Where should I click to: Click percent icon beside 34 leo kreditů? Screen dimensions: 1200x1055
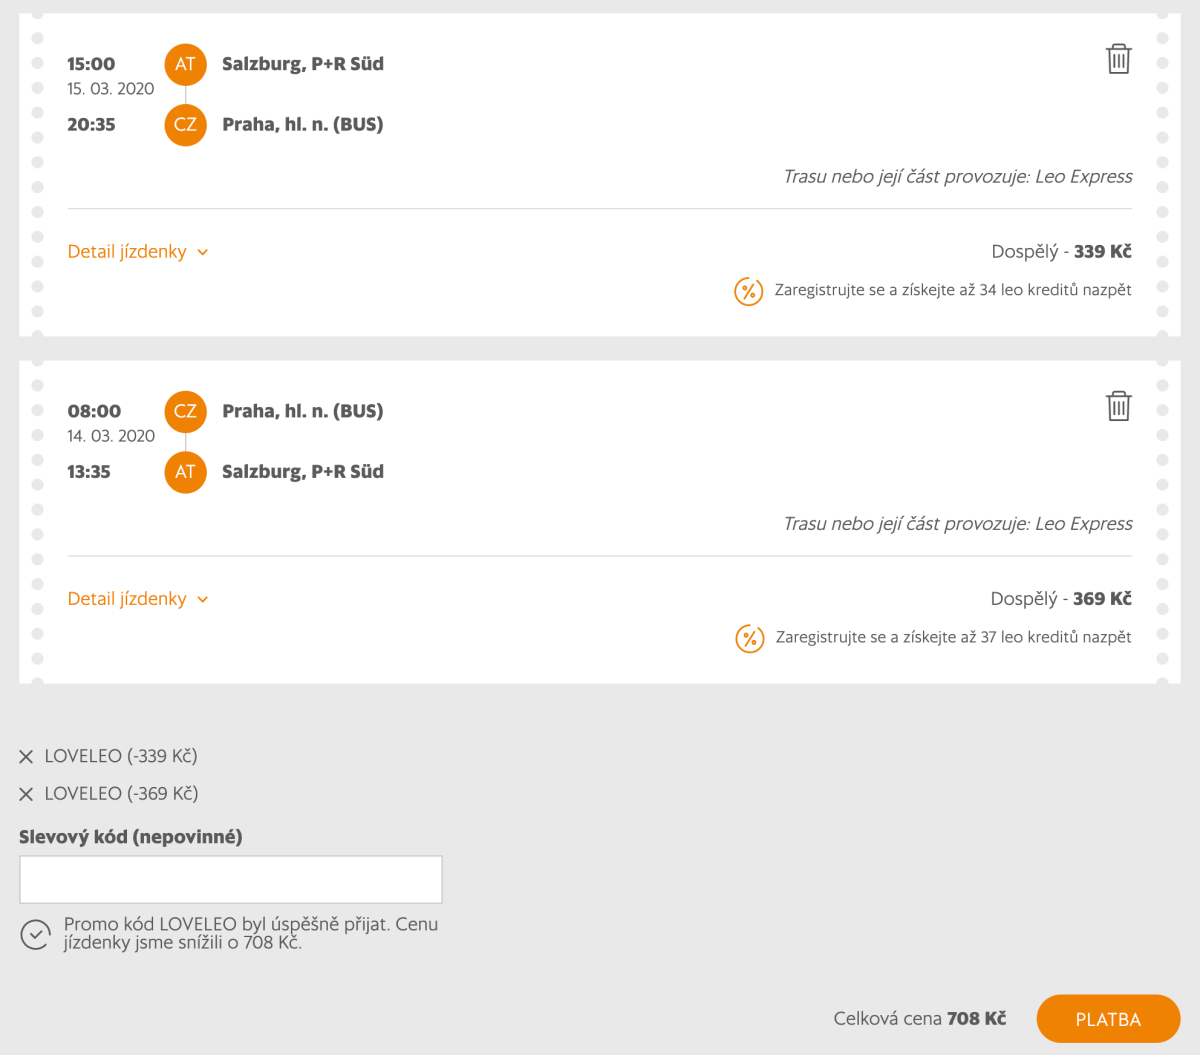(x=749, y=291)
